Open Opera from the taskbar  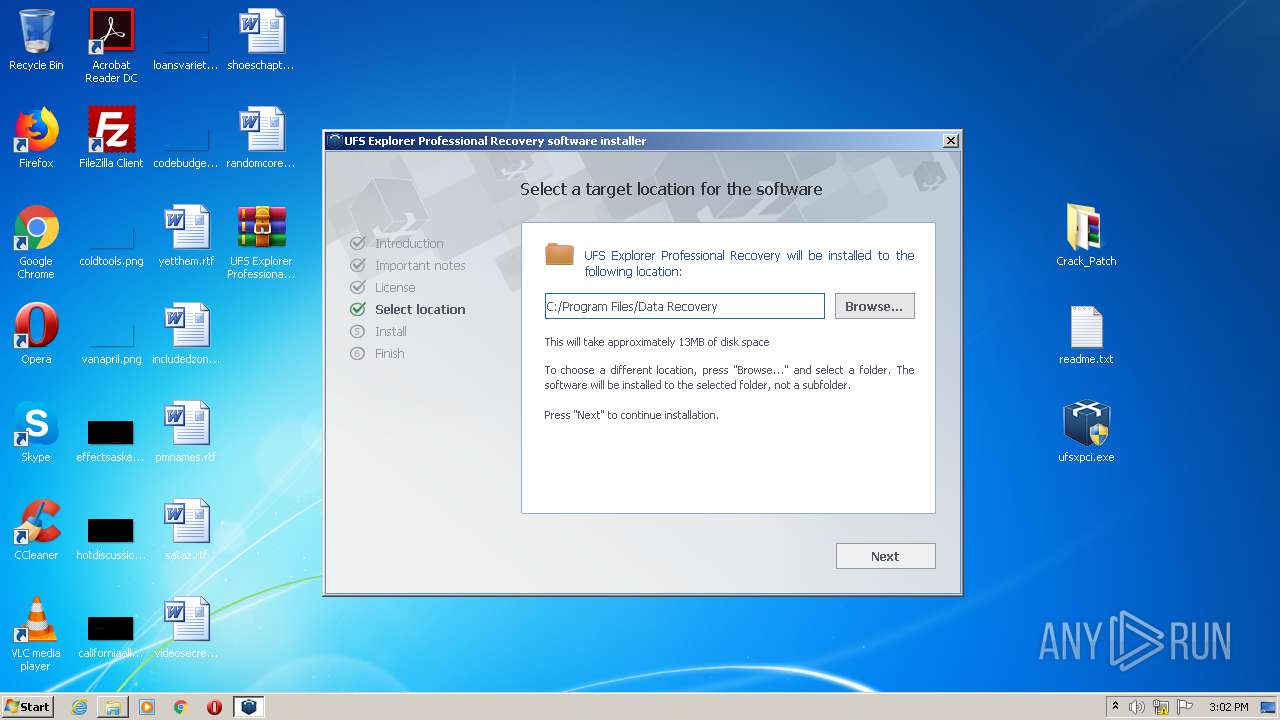pos(214,707)
